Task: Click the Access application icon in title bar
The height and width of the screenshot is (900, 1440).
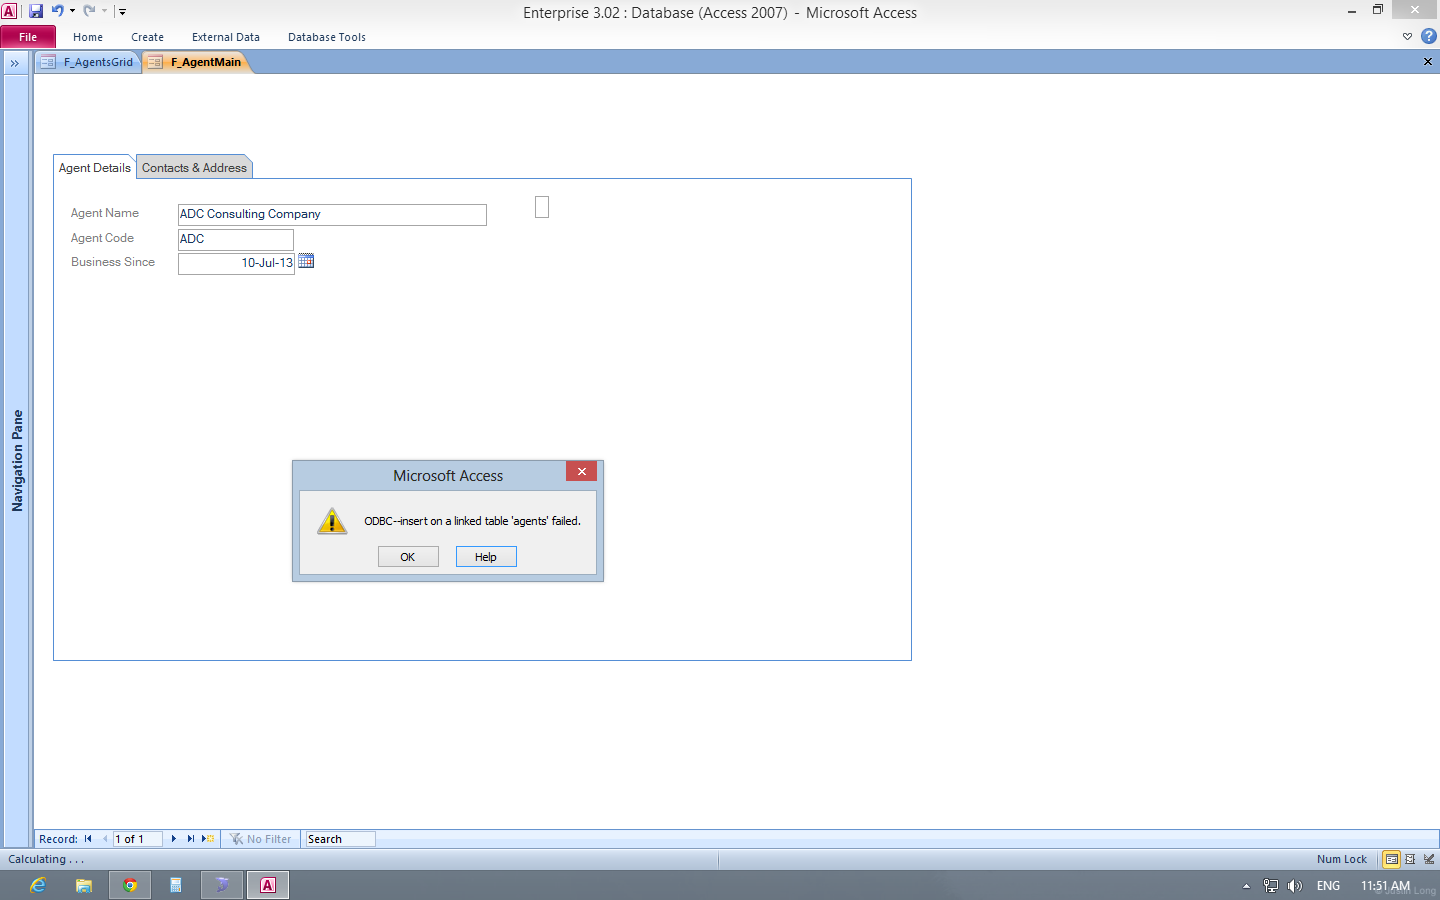Action: [x=9, y=11]
